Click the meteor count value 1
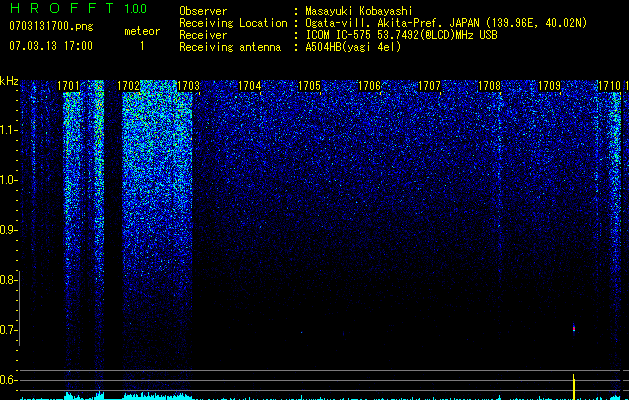This screenshot has height=400, width=629. 142,46
